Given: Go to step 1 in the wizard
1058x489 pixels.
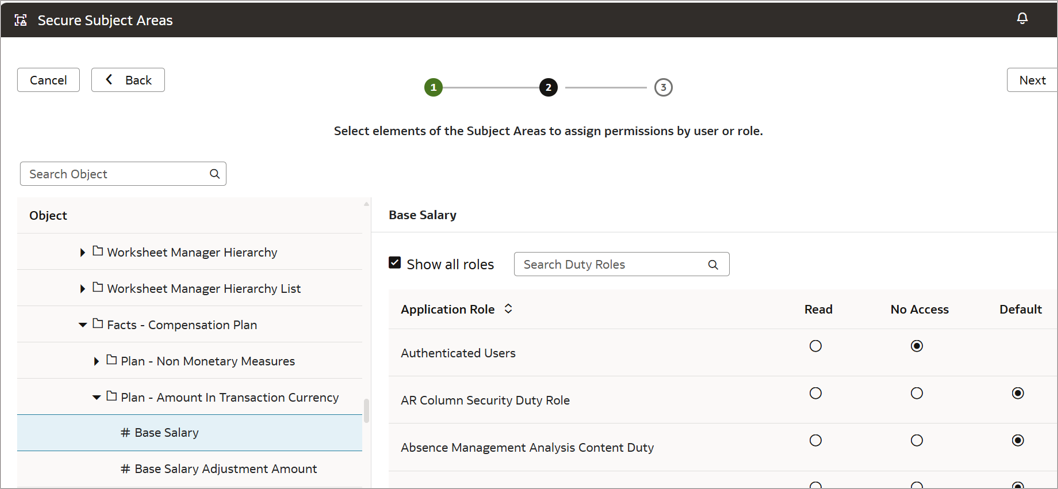Looking at the screenshot, I should tap(433, 88).
